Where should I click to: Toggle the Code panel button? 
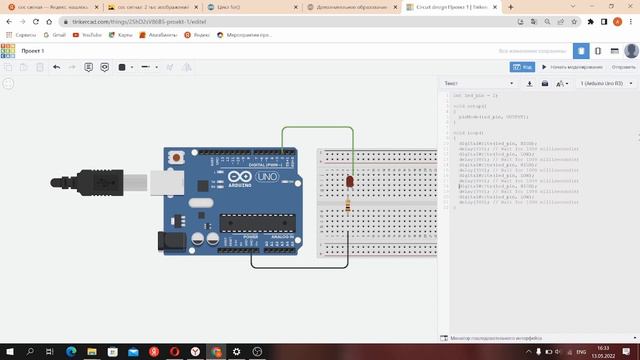pos(522,67)
